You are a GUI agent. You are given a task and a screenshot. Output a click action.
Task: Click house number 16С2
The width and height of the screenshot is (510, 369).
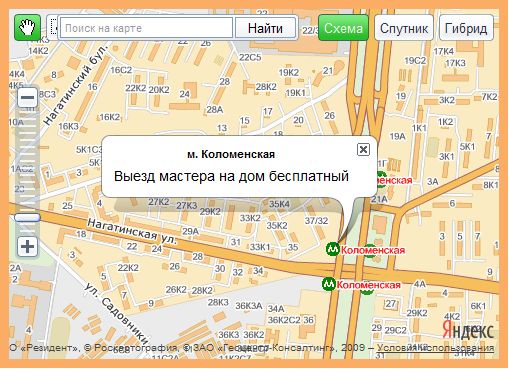point(121,70)
